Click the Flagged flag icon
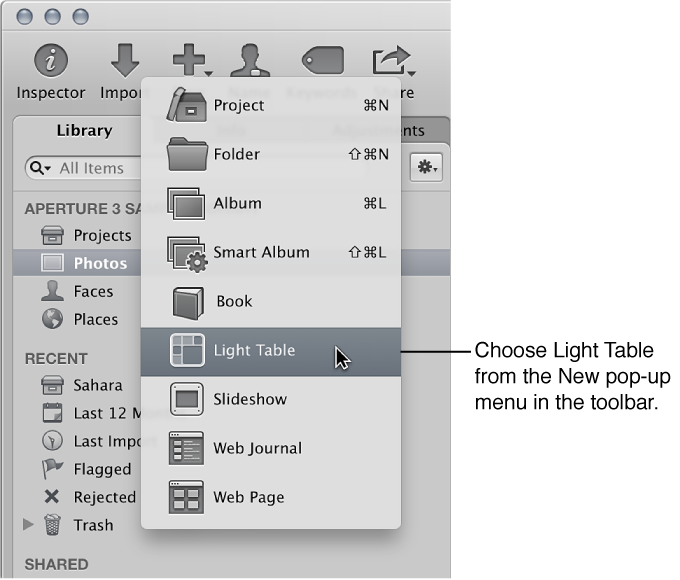Screen dimensions: 680x580 pos(52,469)
